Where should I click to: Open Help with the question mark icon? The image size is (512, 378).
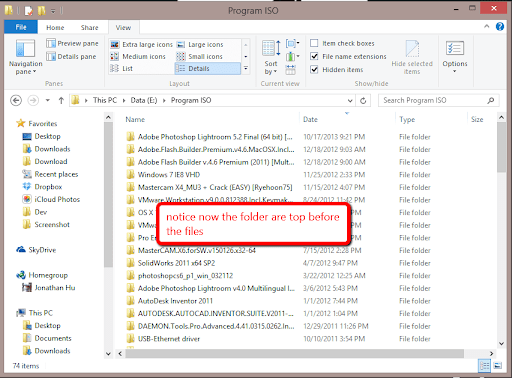pyautogui.click(x=500, y=27)
